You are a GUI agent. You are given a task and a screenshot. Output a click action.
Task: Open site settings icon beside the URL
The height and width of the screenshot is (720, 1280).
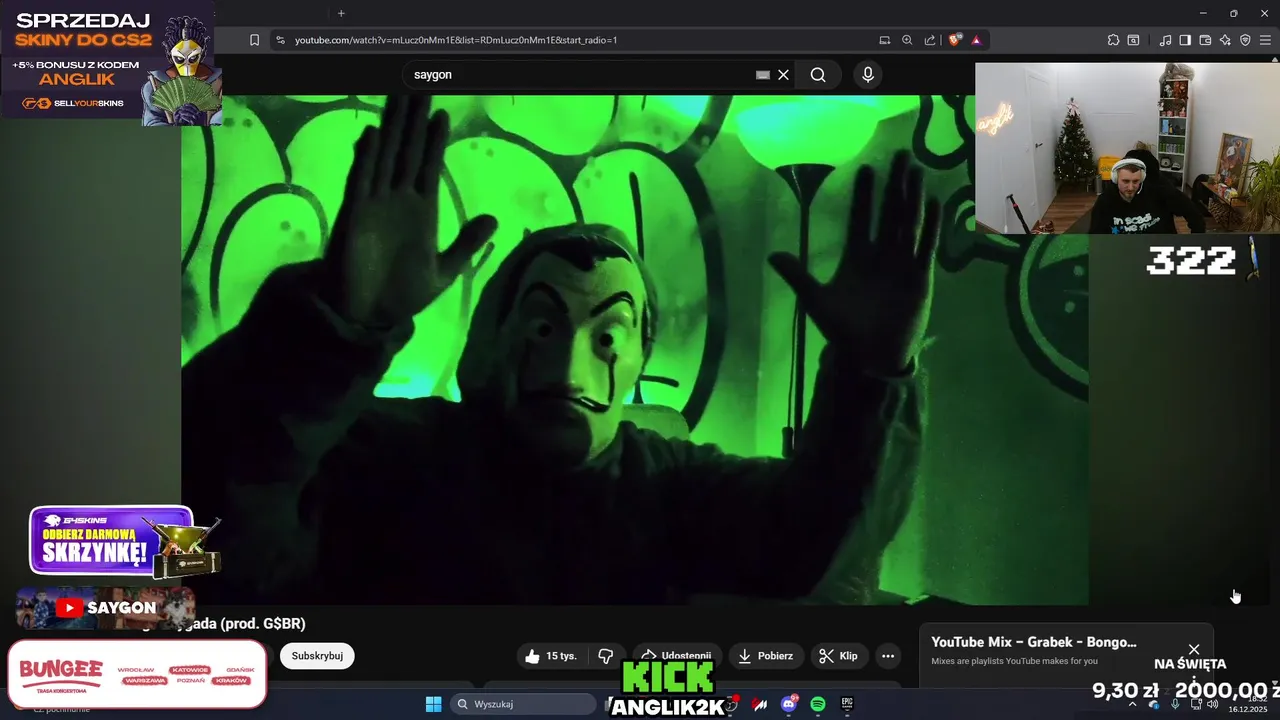coord(280,40)
